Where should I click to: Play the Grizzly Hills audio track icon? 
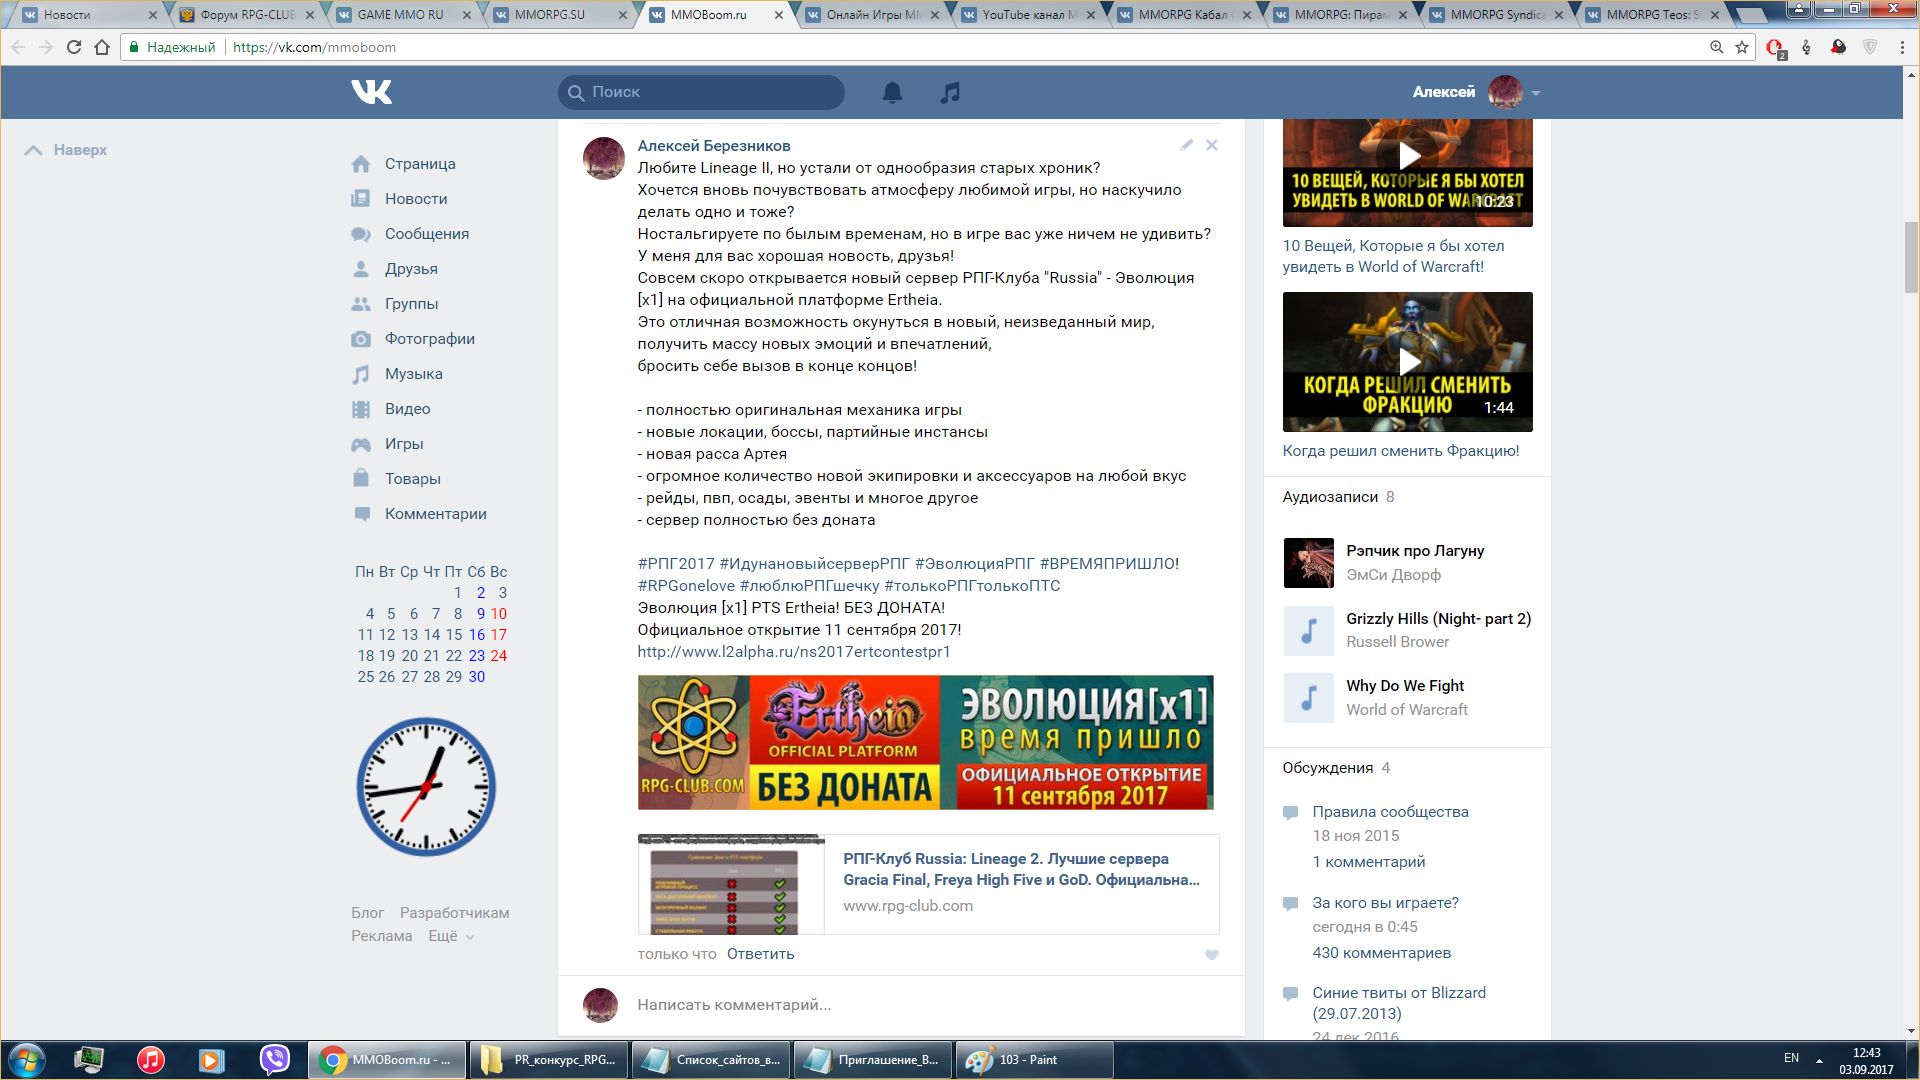pos(1308,630)
